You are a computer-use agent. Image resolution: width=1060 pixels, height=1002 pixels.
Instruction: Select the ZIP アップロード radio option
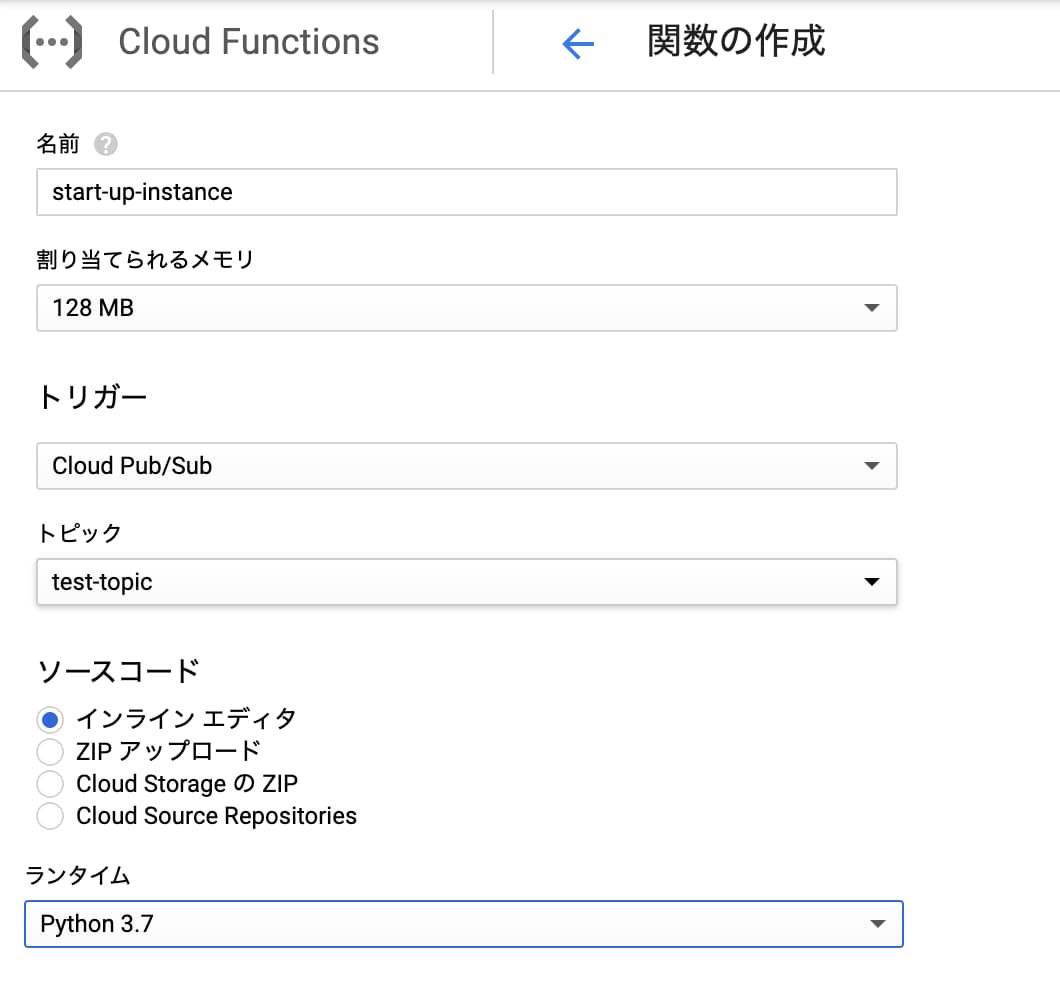[50, 751]
